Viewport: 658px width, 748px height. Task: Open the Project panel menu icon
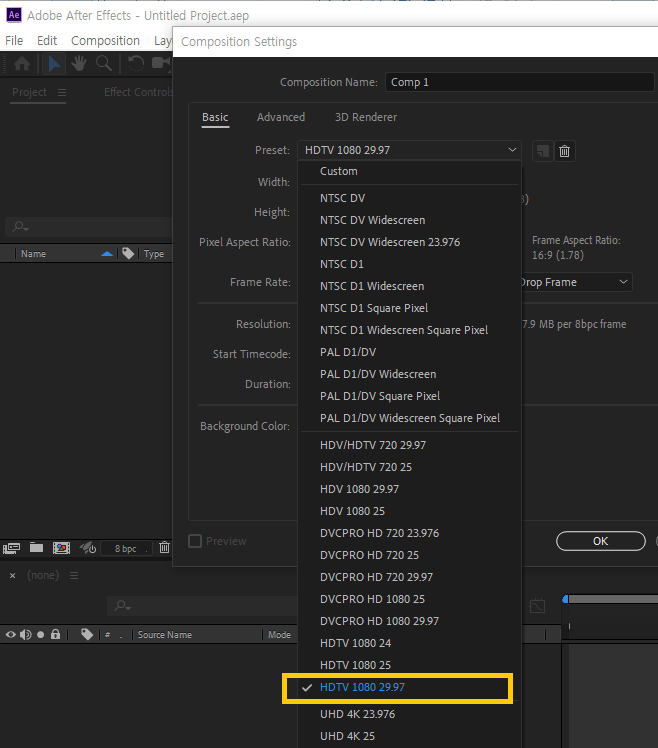pyautogui.click(x=62, y=93)
